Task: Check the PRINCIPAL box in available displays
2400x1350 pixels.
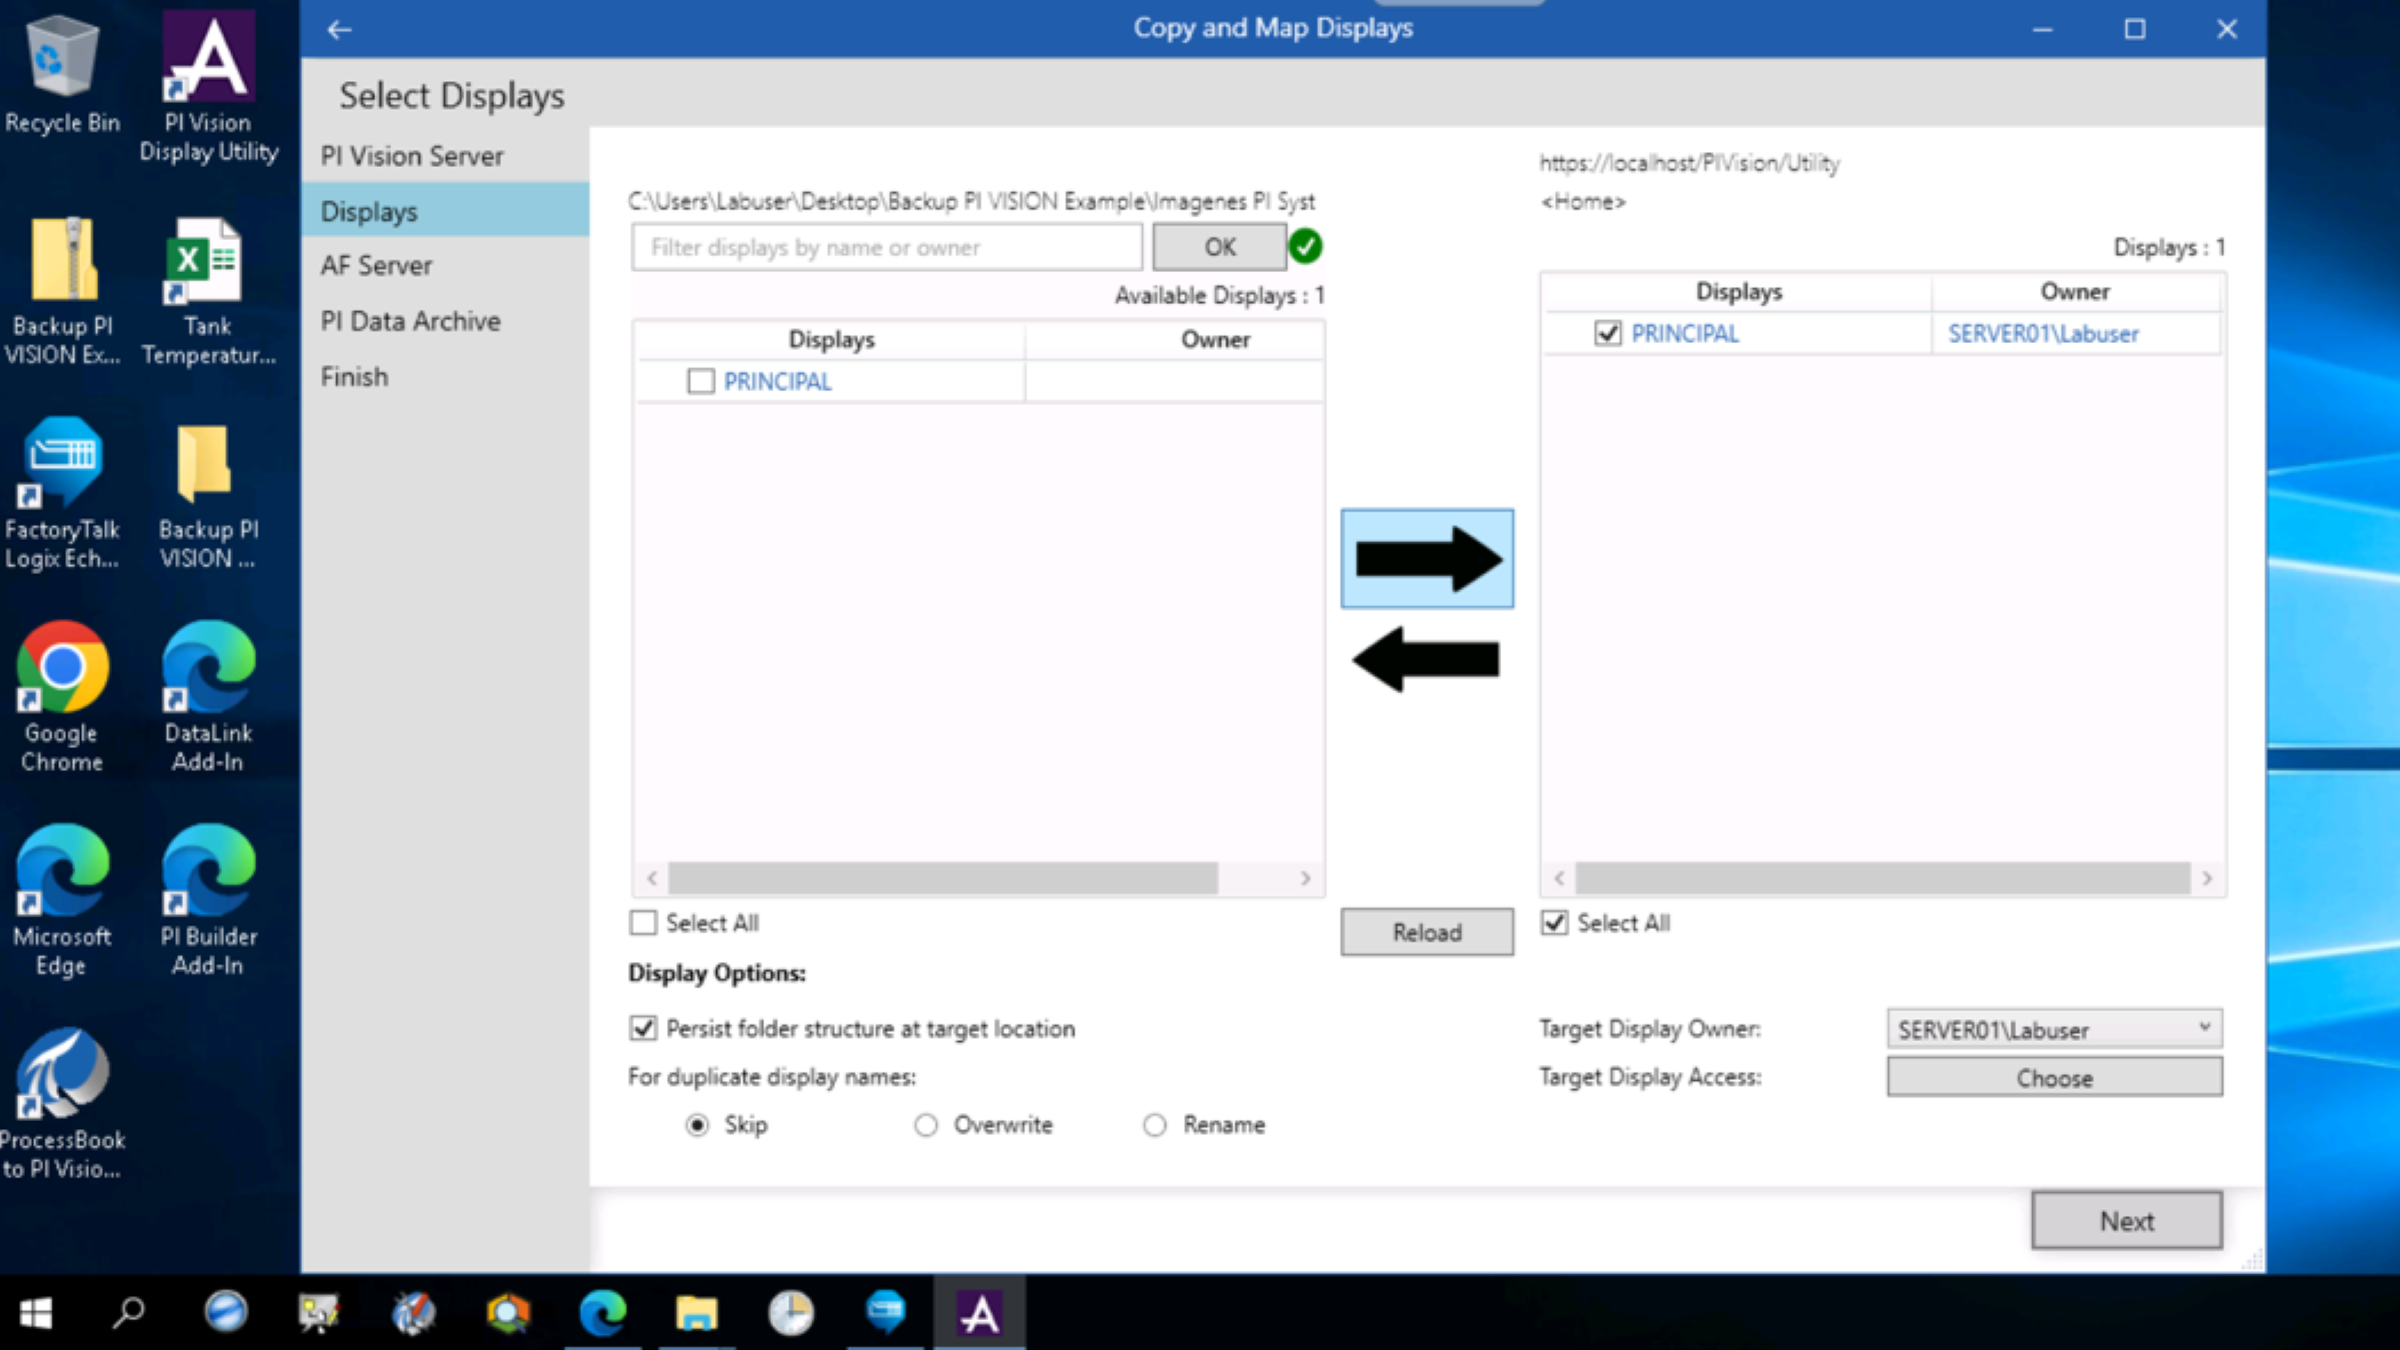Action: pyautogui.click(x=701, y=381)
